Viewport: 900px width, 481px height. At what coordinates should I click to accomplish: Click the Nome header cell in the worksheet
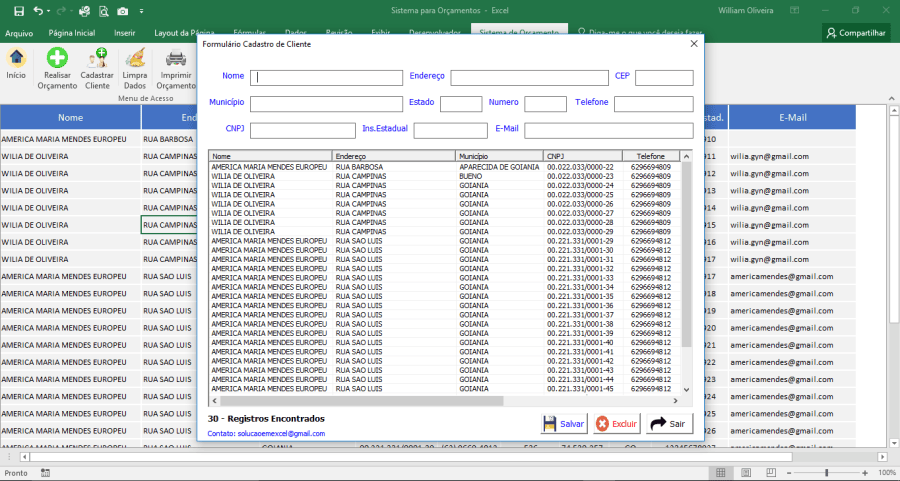click(x=70, y=117)
